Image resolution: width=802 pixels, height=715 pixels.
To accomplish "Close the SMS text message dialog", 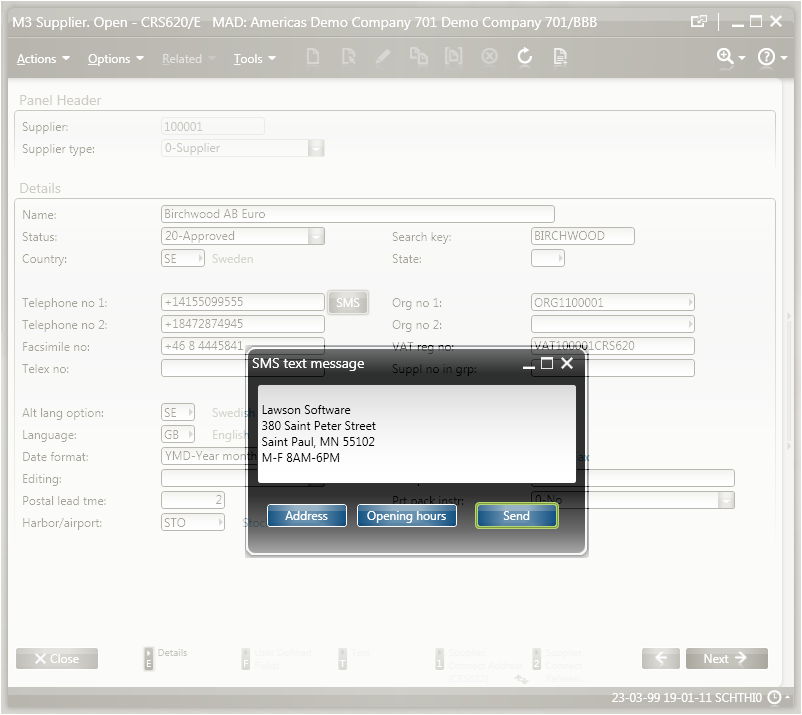I will point(567,364).
